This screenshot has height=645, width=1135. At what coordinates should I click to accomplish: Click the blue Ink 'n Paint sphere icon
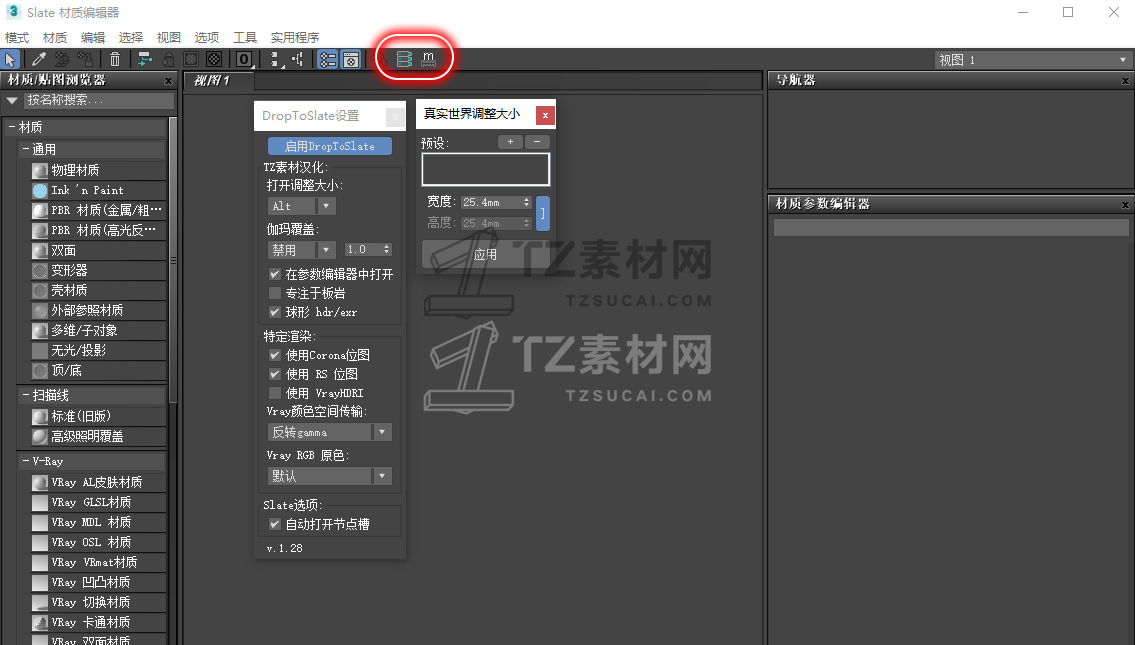pos(40,190)
